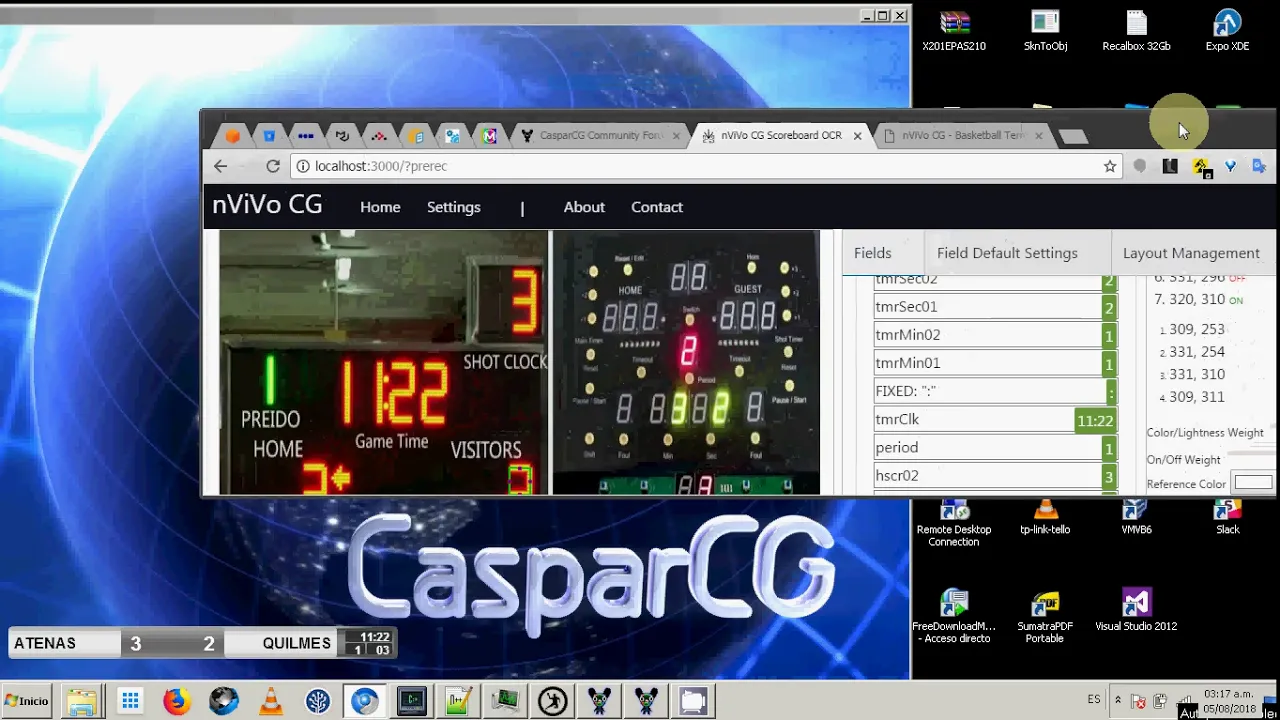
Task: Open SknToObj desktop icon
Action: coord(1045,31)
